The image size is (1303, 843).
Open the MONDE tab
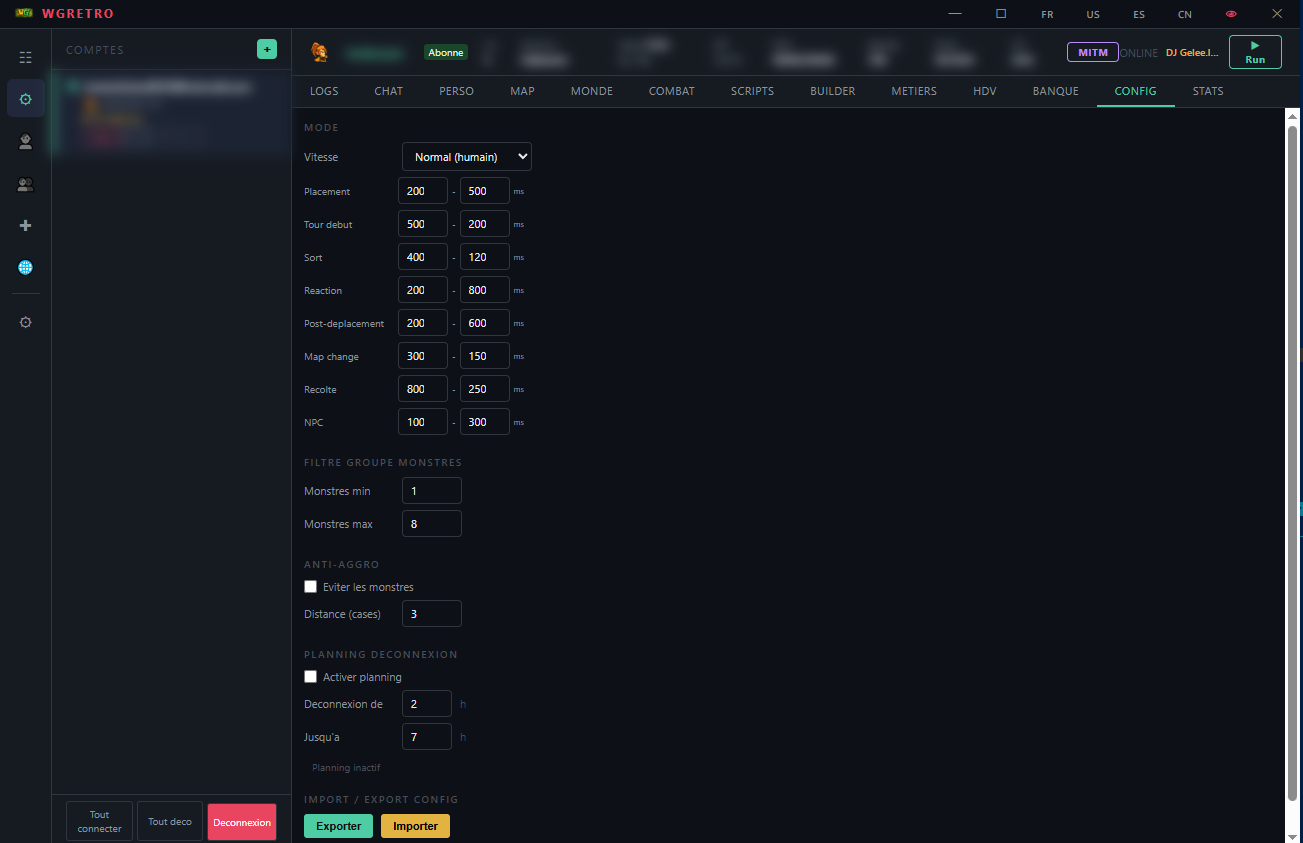pyautogui.click(x=592, y=91)
